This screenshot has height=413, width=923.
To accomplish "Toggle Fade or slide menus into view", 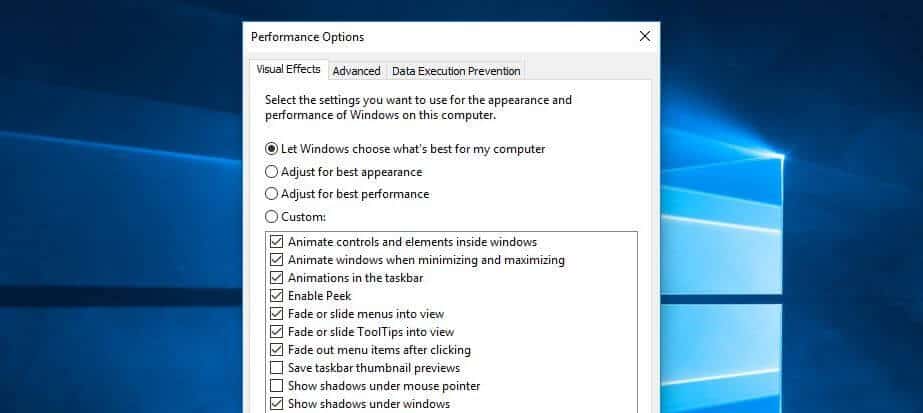I will 276,314.
